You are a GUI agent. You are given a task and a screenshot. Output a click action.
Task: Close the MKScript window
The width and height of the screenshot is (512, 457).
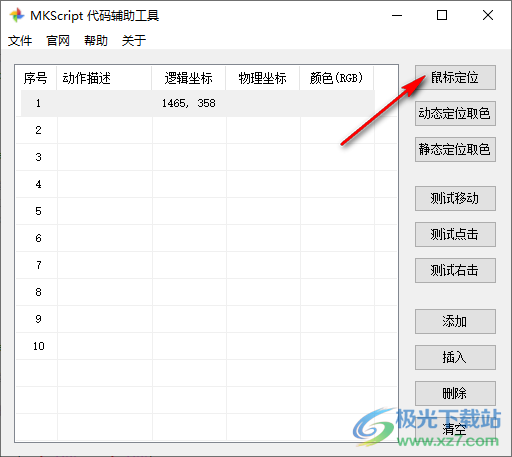tap(488, 15)
